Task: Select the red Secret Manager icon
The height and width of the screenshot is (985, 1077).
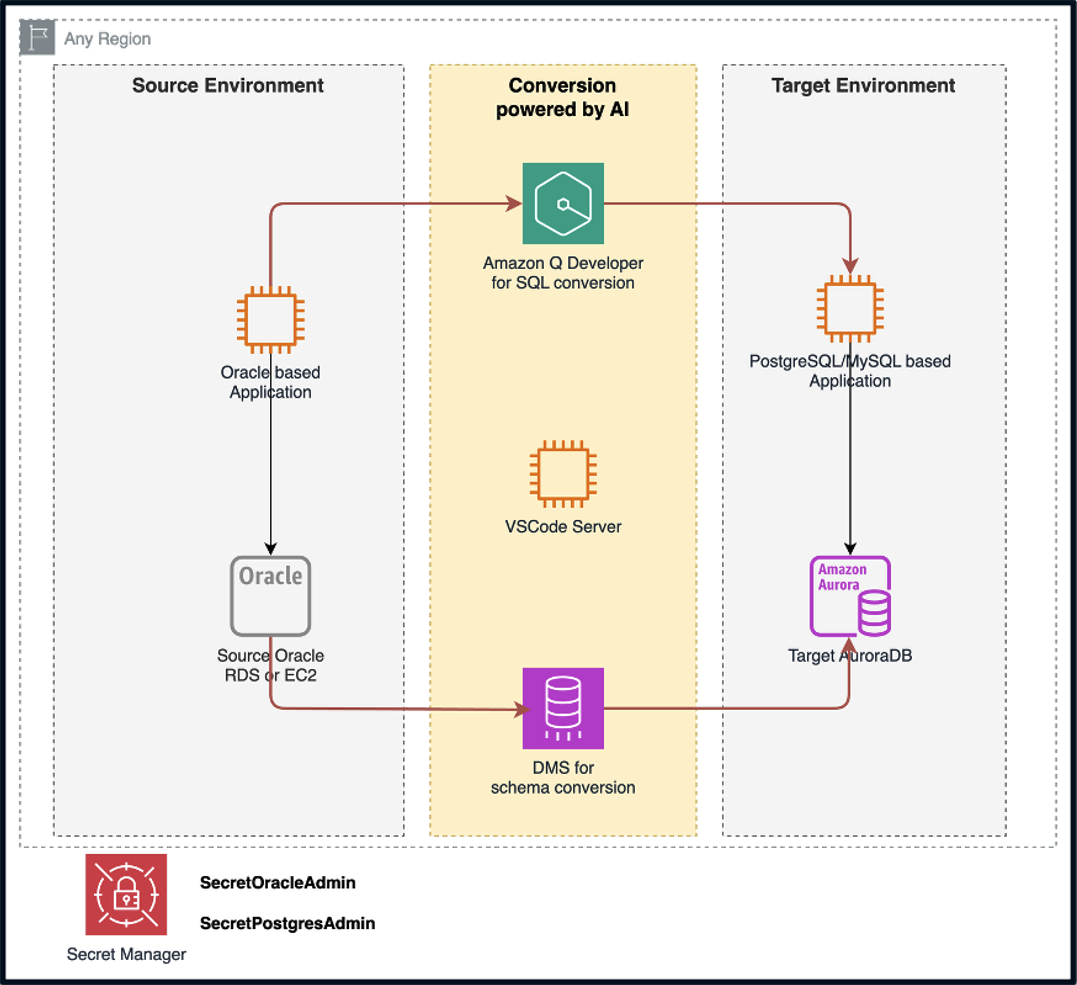Action: [126, 894]
